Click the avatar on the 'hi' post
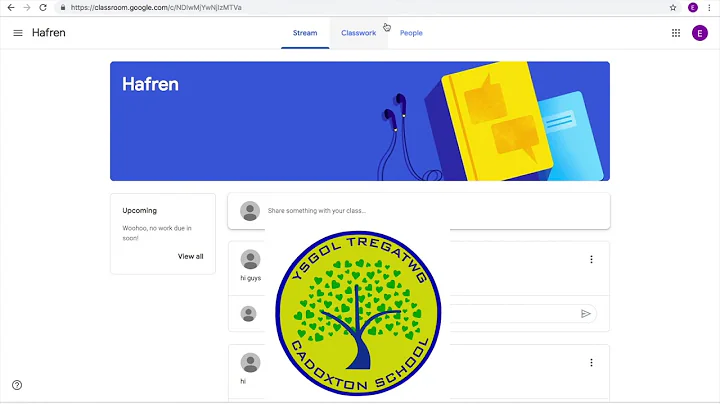 (x=250, y=363)
